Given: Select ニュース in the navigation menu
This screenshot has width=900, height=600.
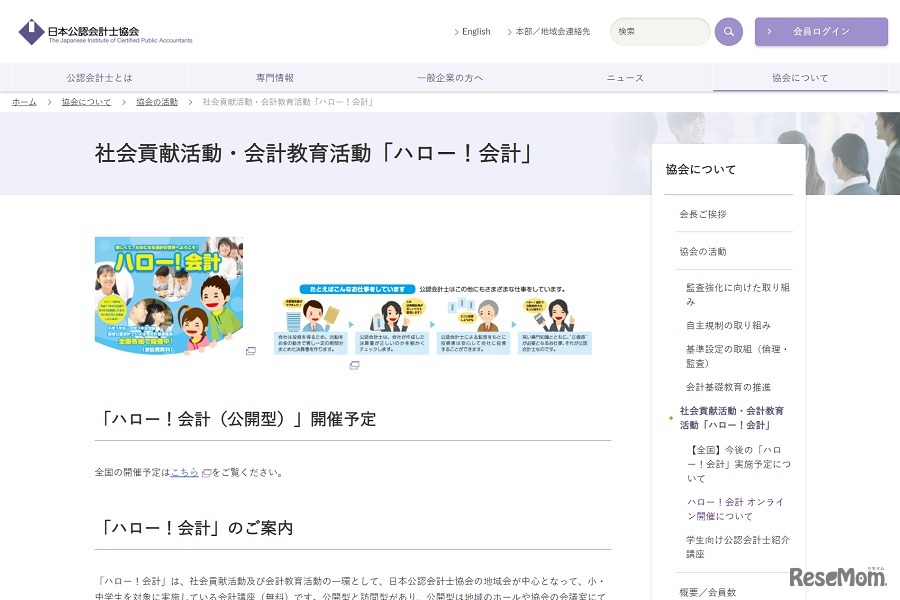Looking at the screenshot, I should click(x=624, y=77).
